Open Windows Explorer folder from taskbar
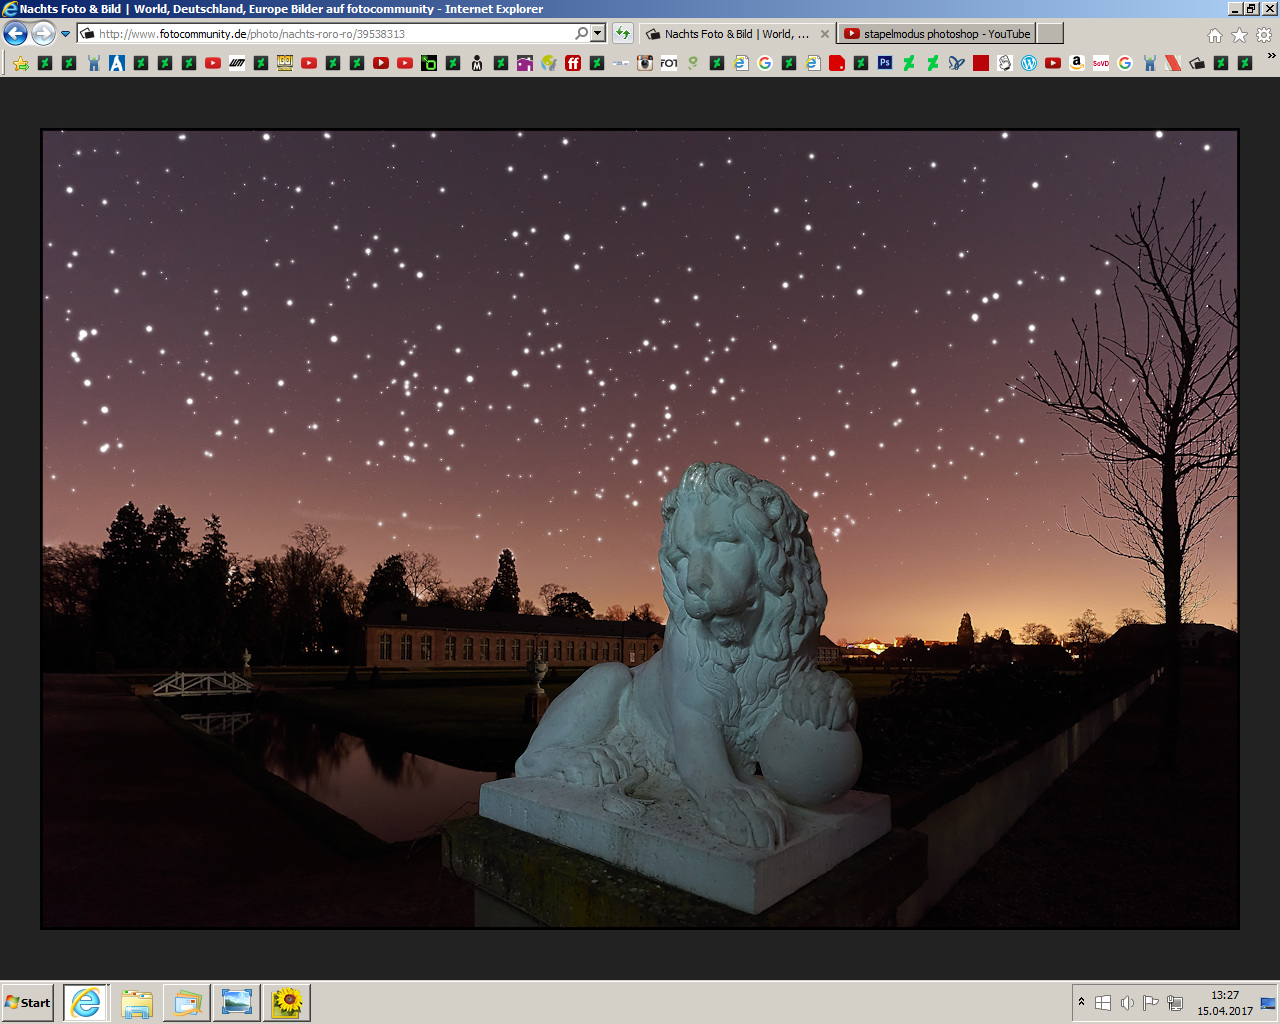This screenshot has width=1280, height=1024. pyautogui.click(x=137, y=1002)
